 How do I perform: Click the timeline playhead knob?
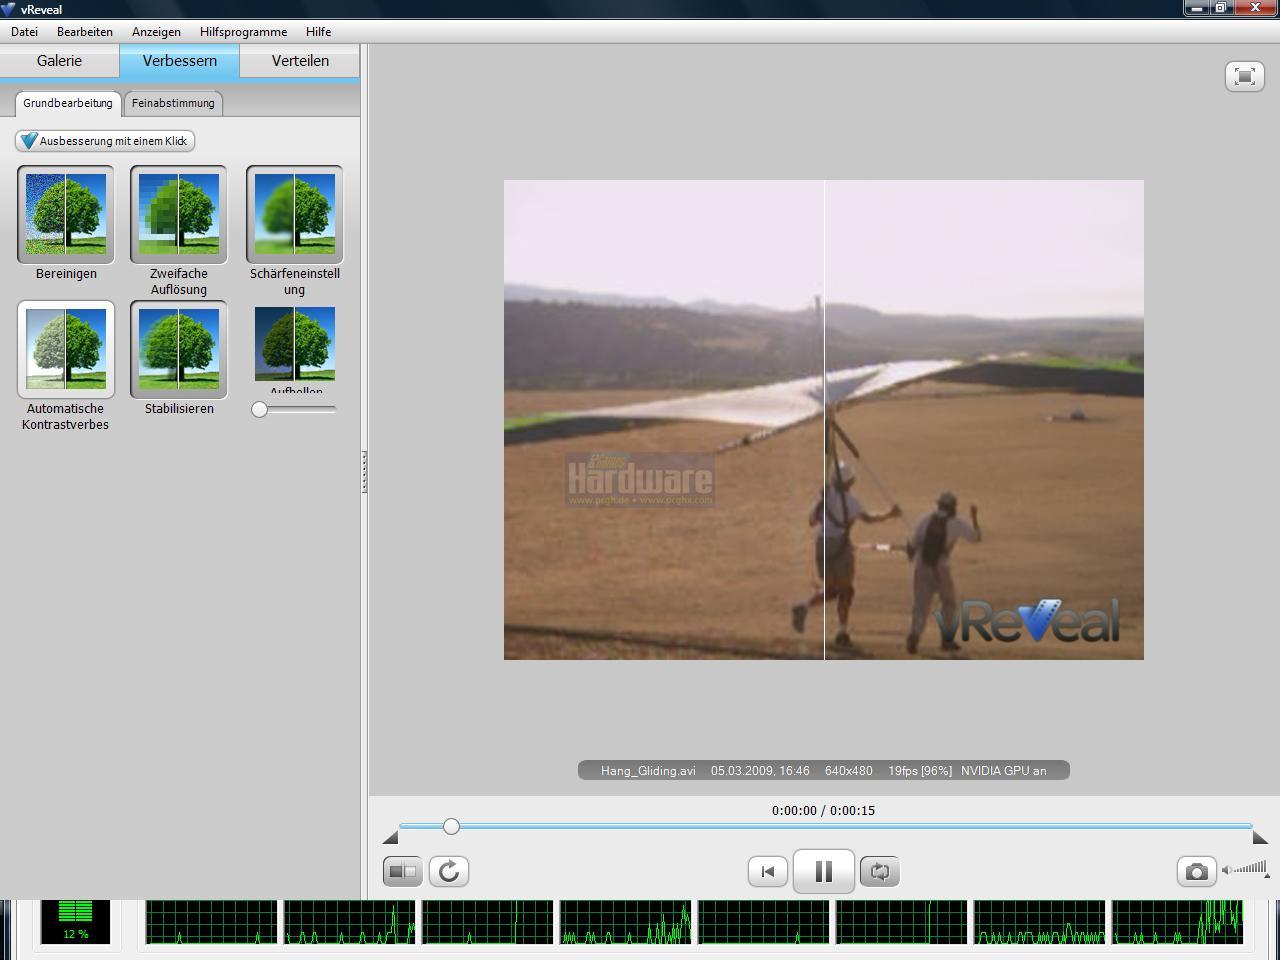tap(451, 826)
